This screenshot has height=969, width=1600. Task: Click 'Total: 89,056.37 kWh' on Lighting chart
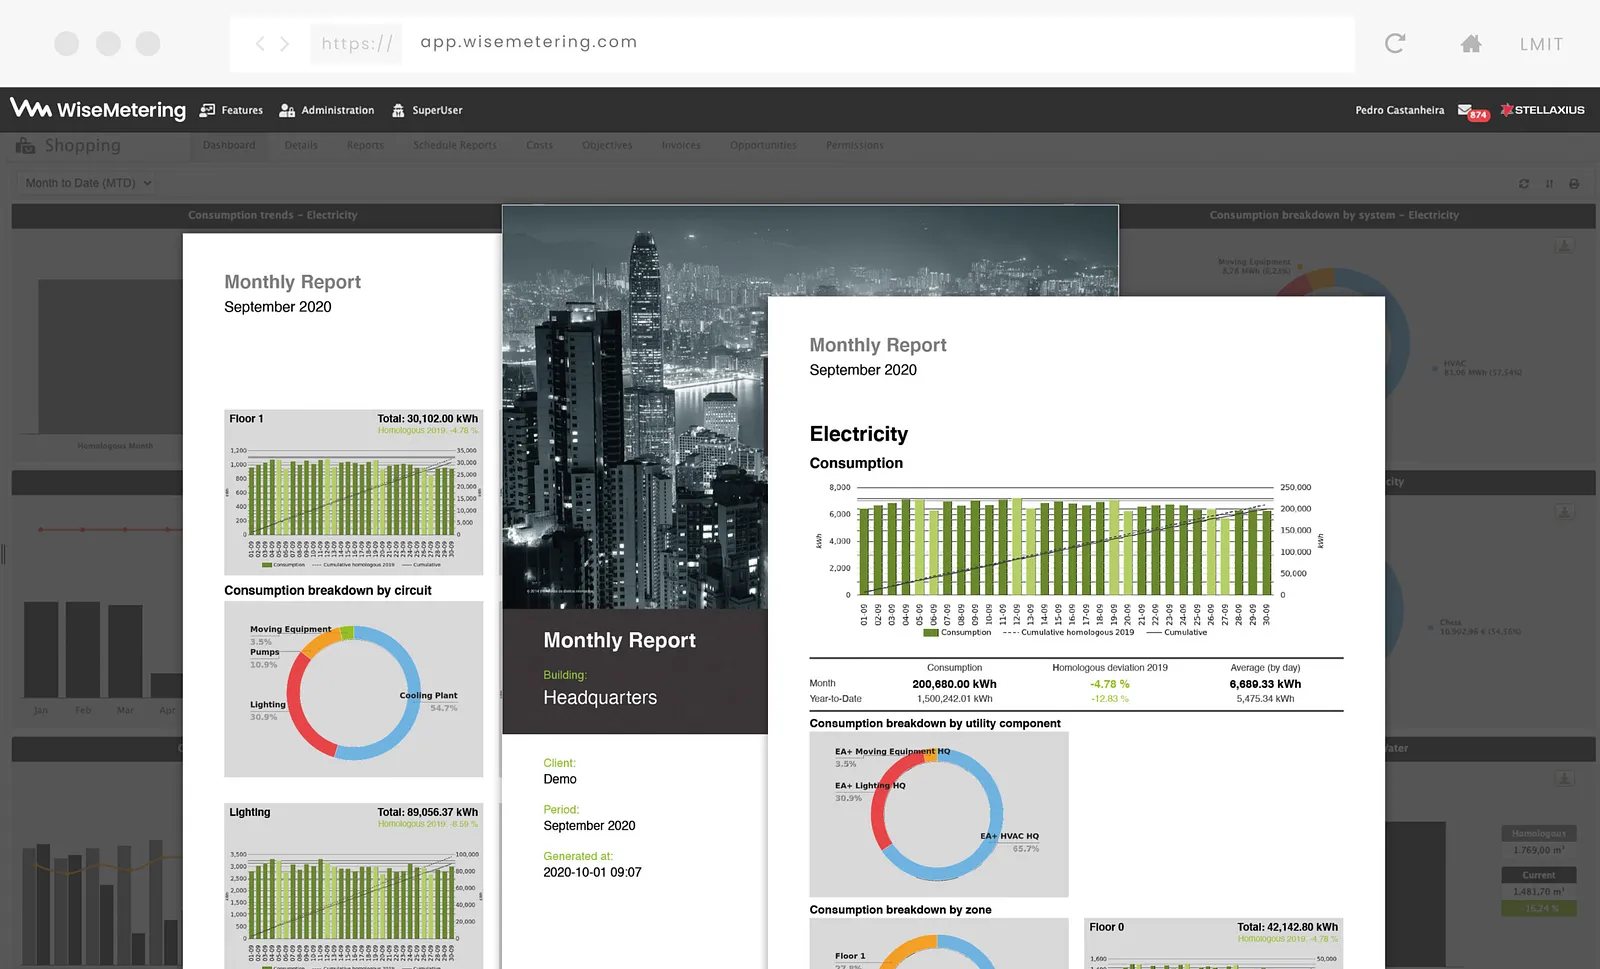click(427, 813)
